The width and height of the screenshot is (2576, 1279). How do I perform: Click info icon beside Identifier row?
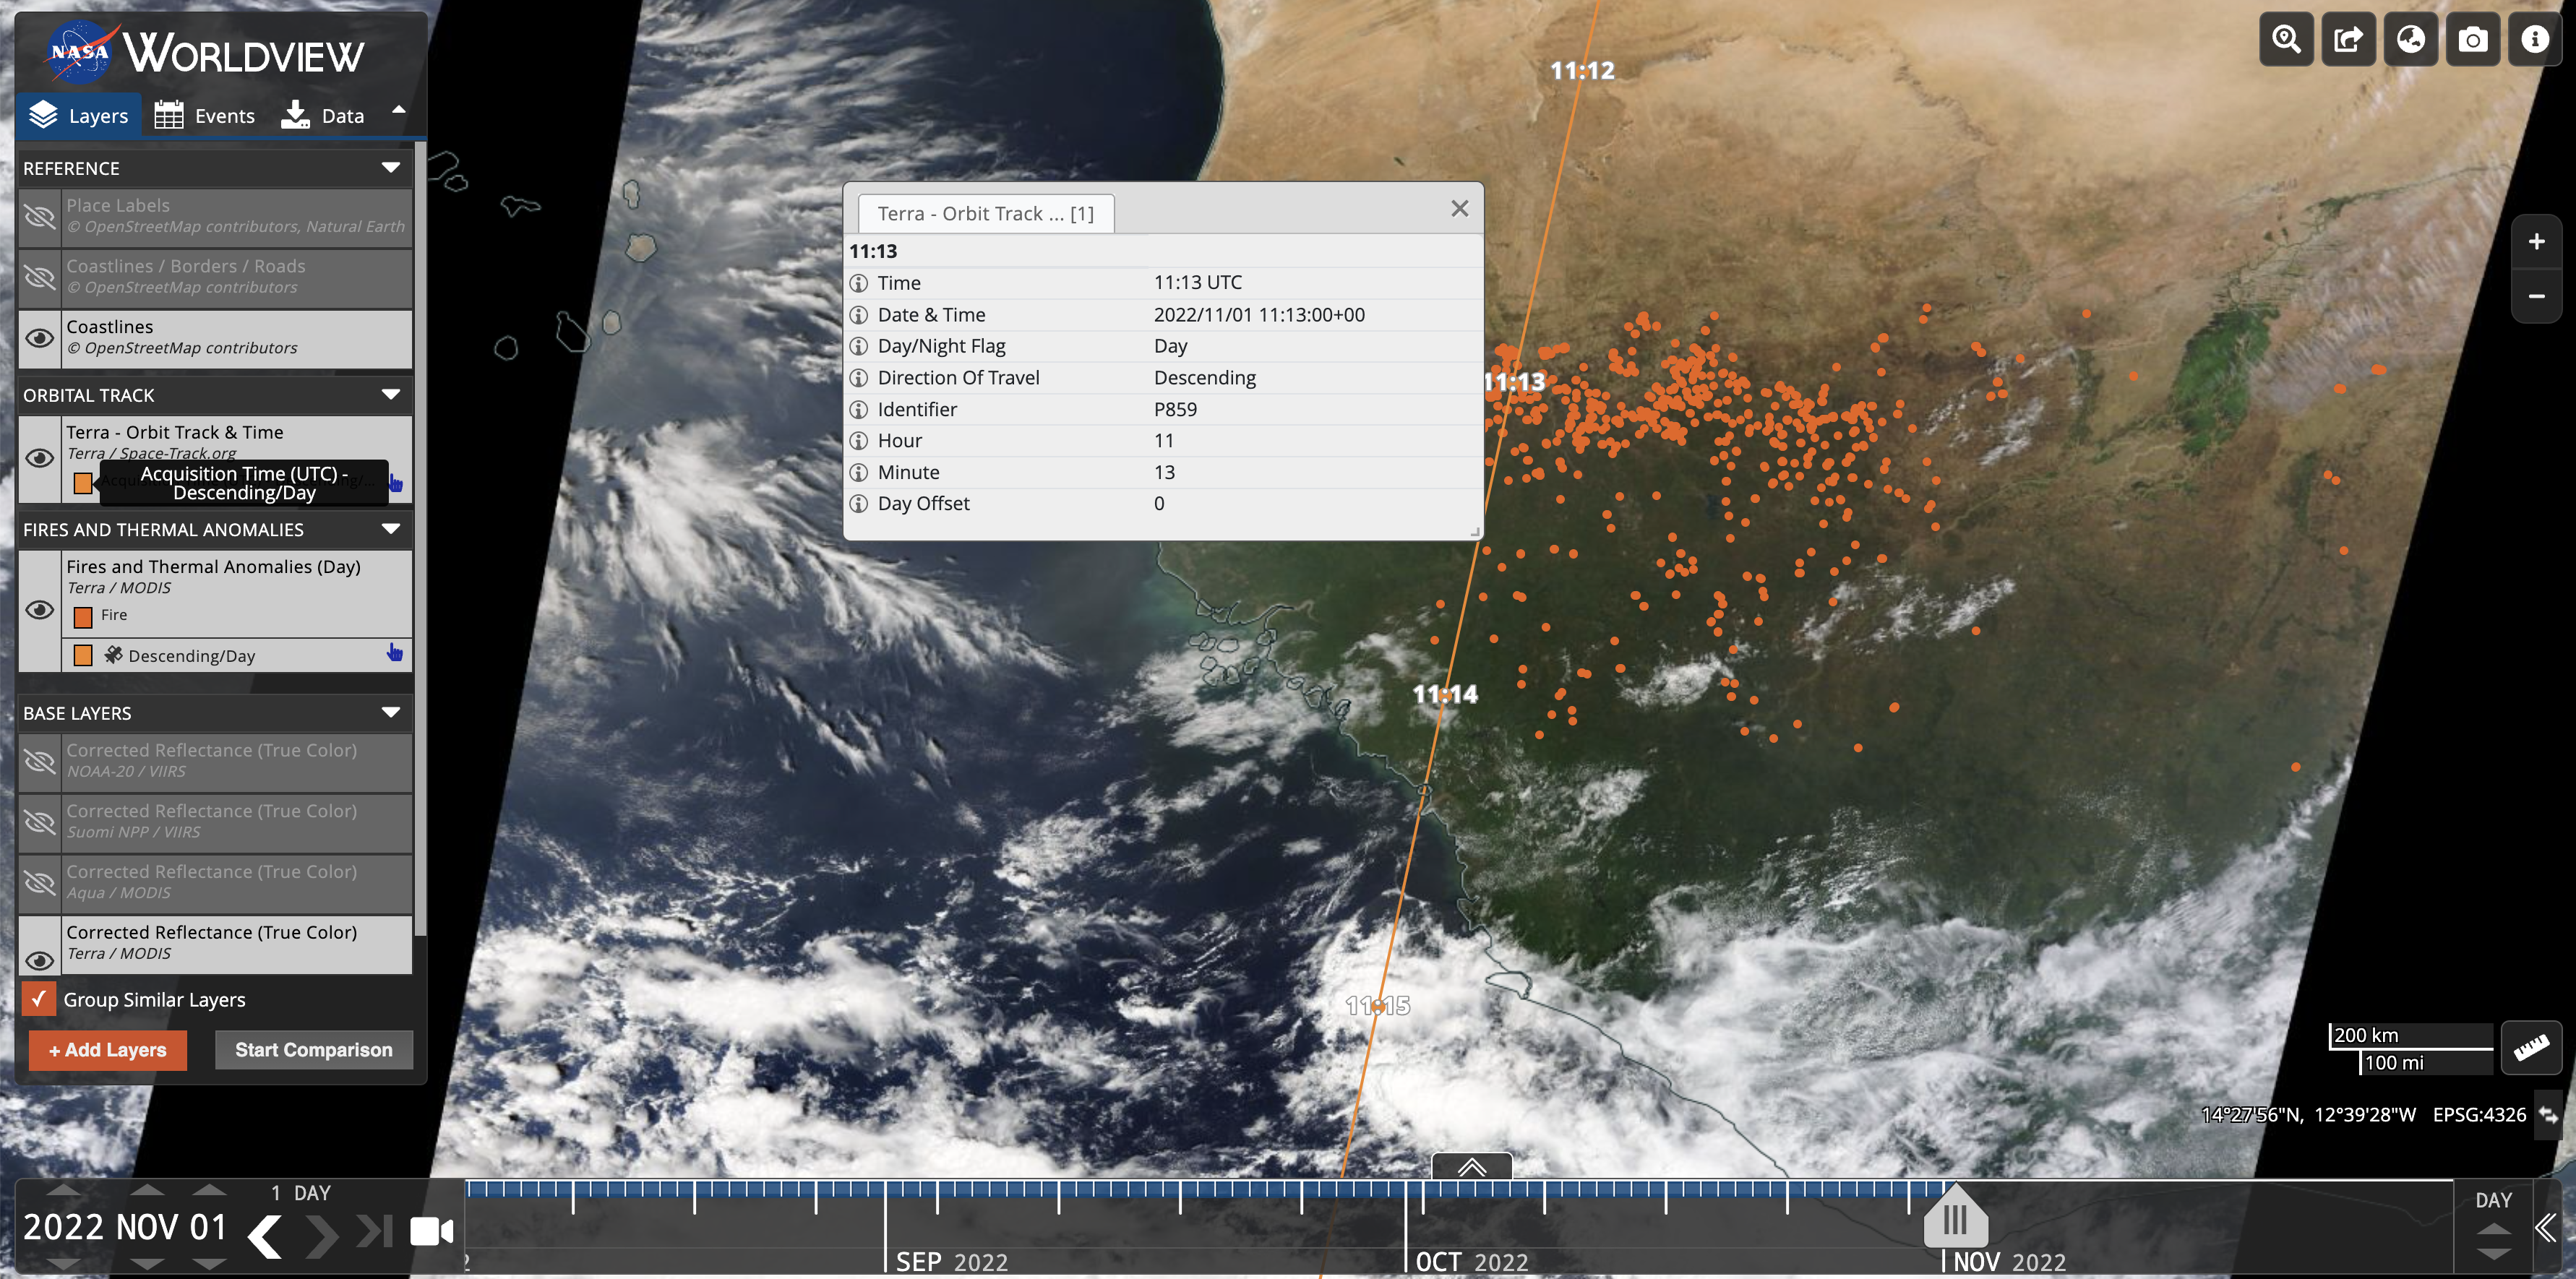pos(858,409)
